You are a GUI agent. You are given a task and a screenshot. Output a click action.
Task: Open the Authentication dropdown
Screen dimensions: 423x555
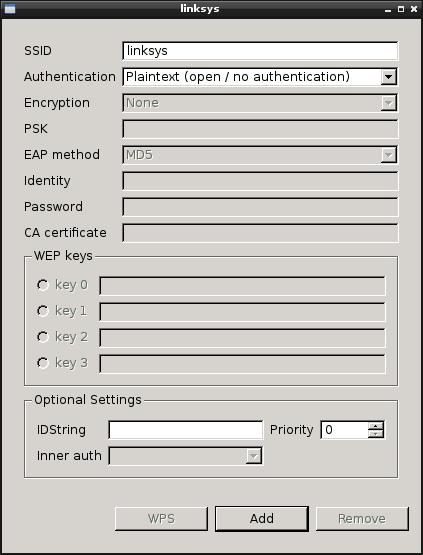(x=260, y=77)
